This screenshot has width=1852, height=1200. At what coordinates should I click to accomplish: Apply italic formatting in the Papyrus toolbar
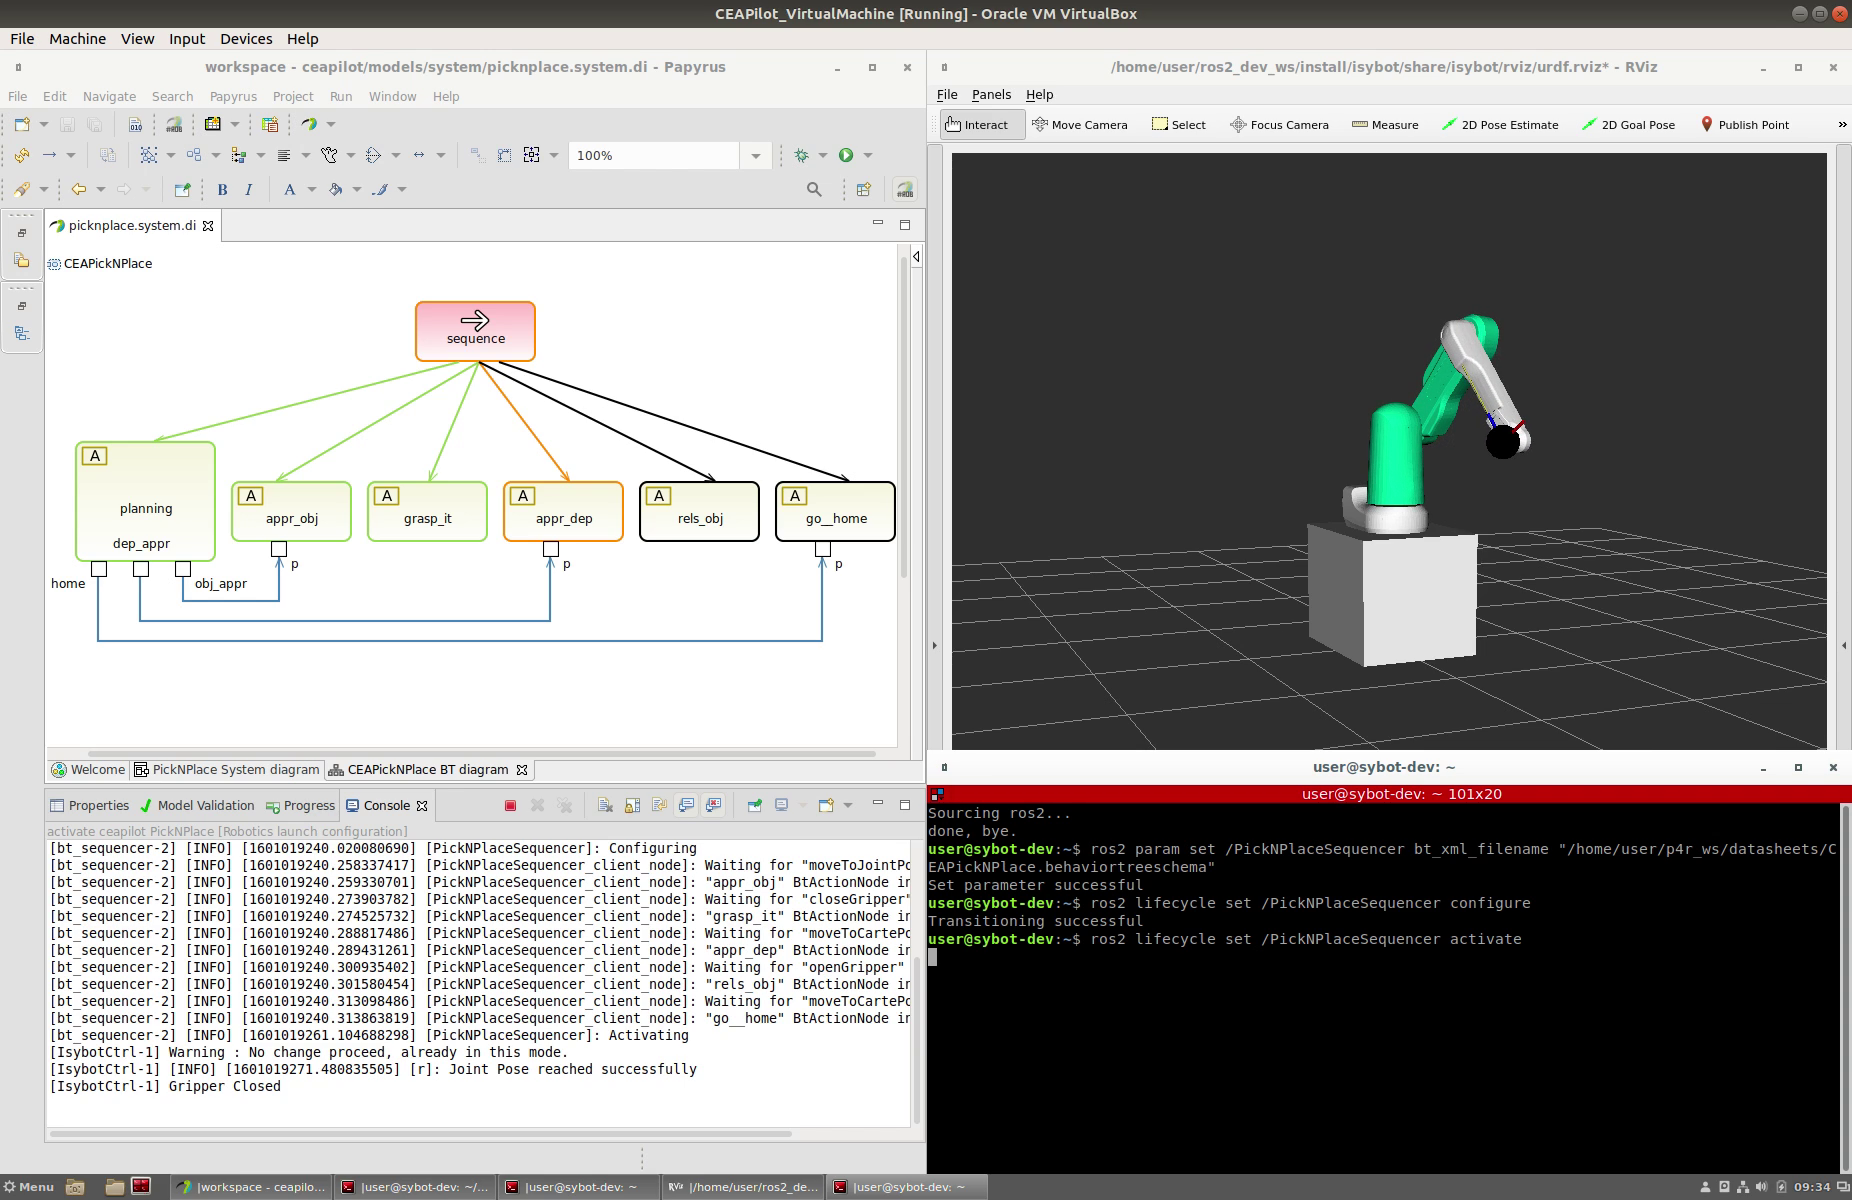pos(248,189)
